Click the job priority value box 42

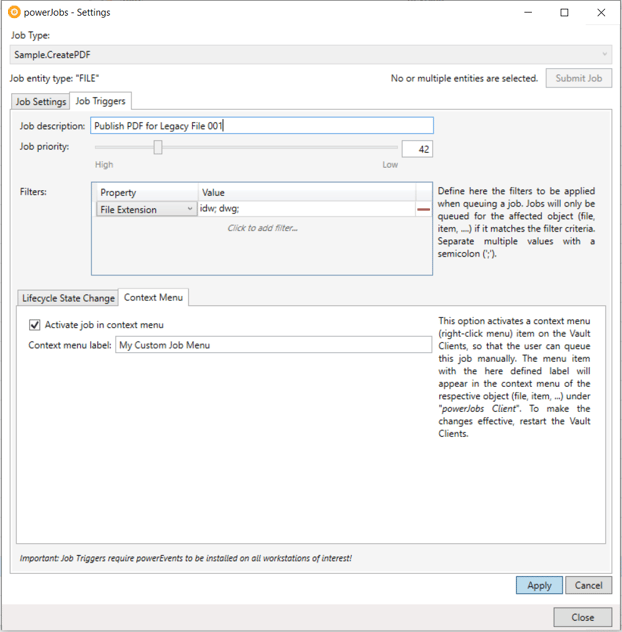pos(417,149)
